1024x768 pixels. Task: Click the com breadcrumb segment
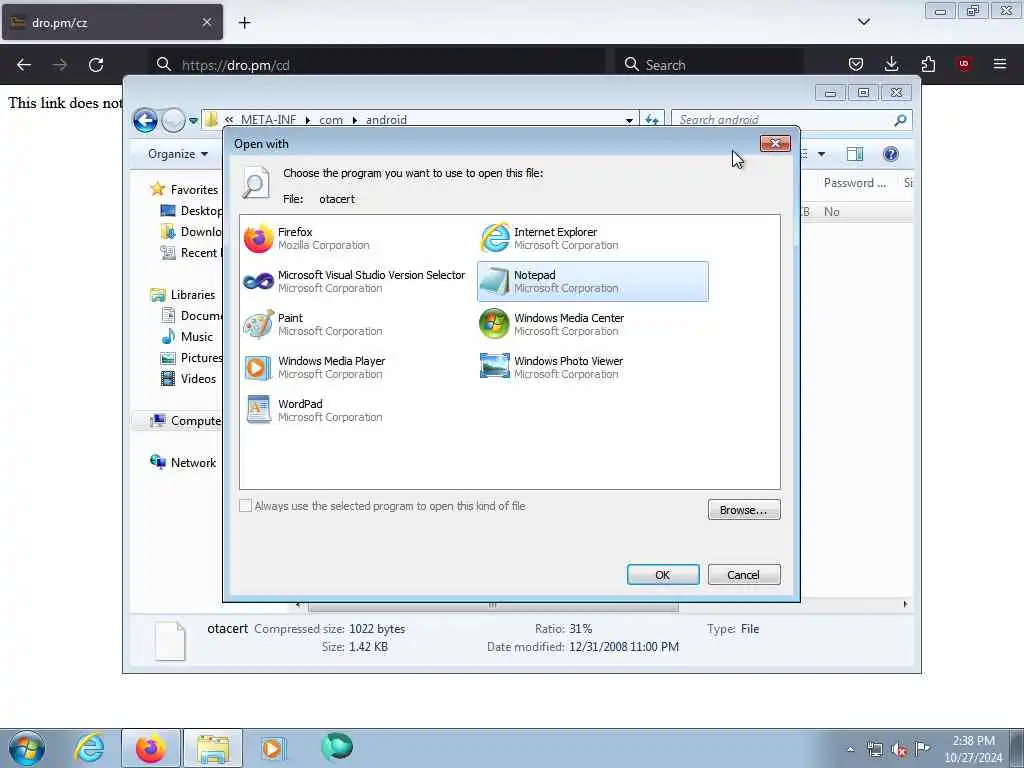331,120
